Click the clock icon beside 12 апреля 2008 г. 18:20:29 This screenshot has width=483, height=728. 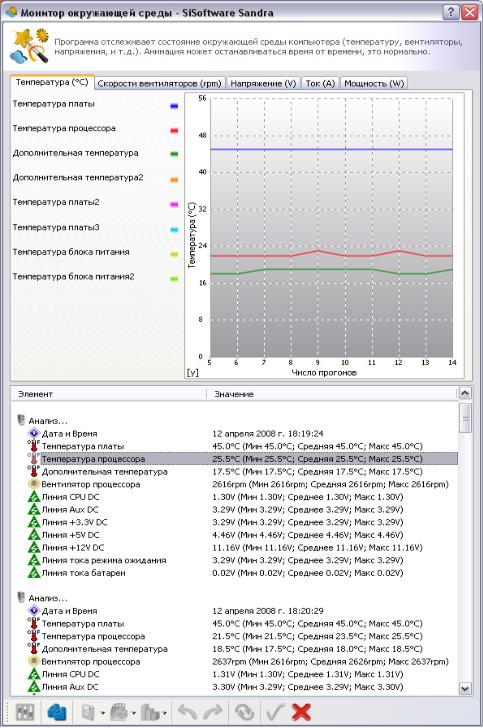[34, 611]
